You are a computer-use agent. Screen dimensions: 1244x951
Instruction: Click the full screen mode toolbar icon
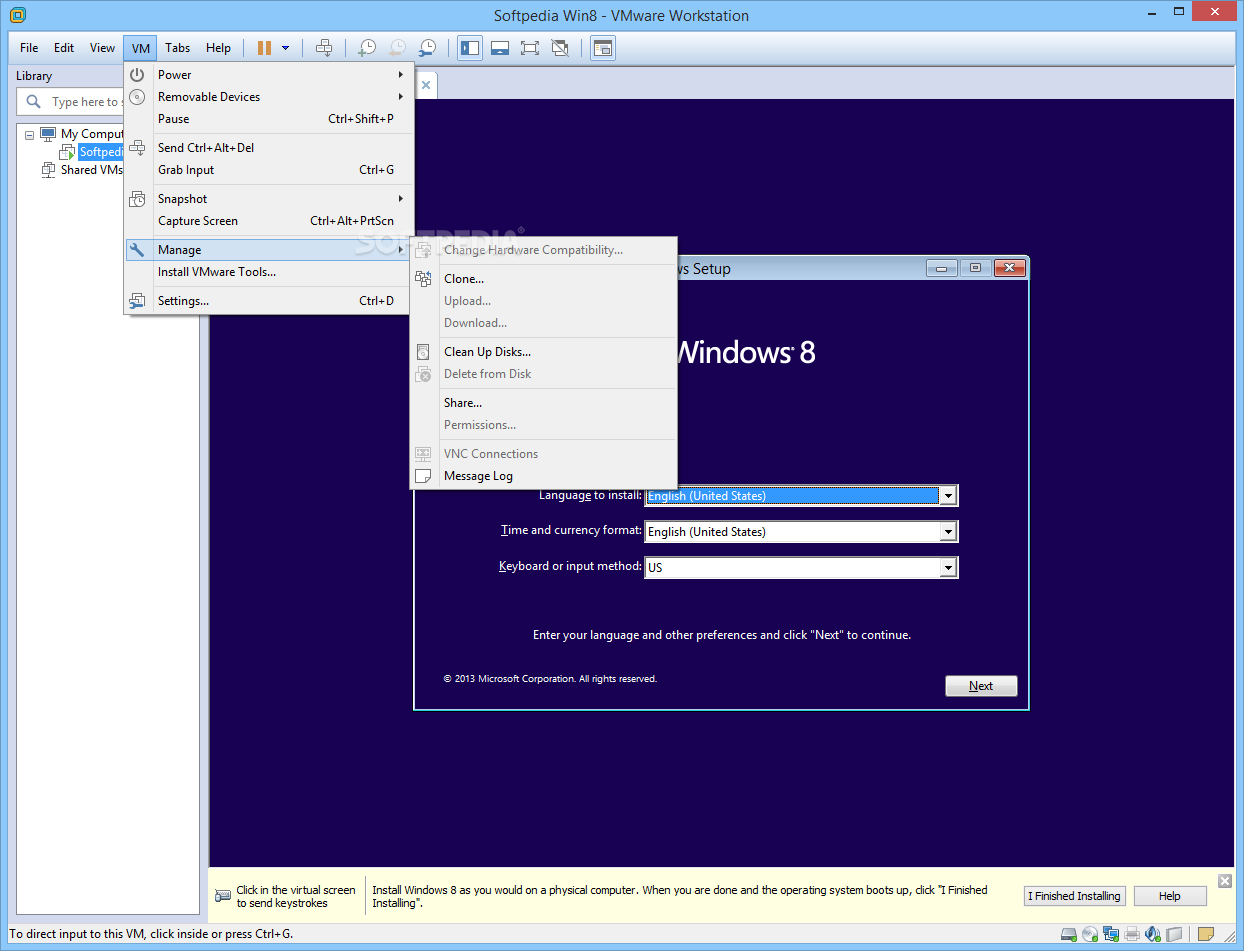click(530, 48)
